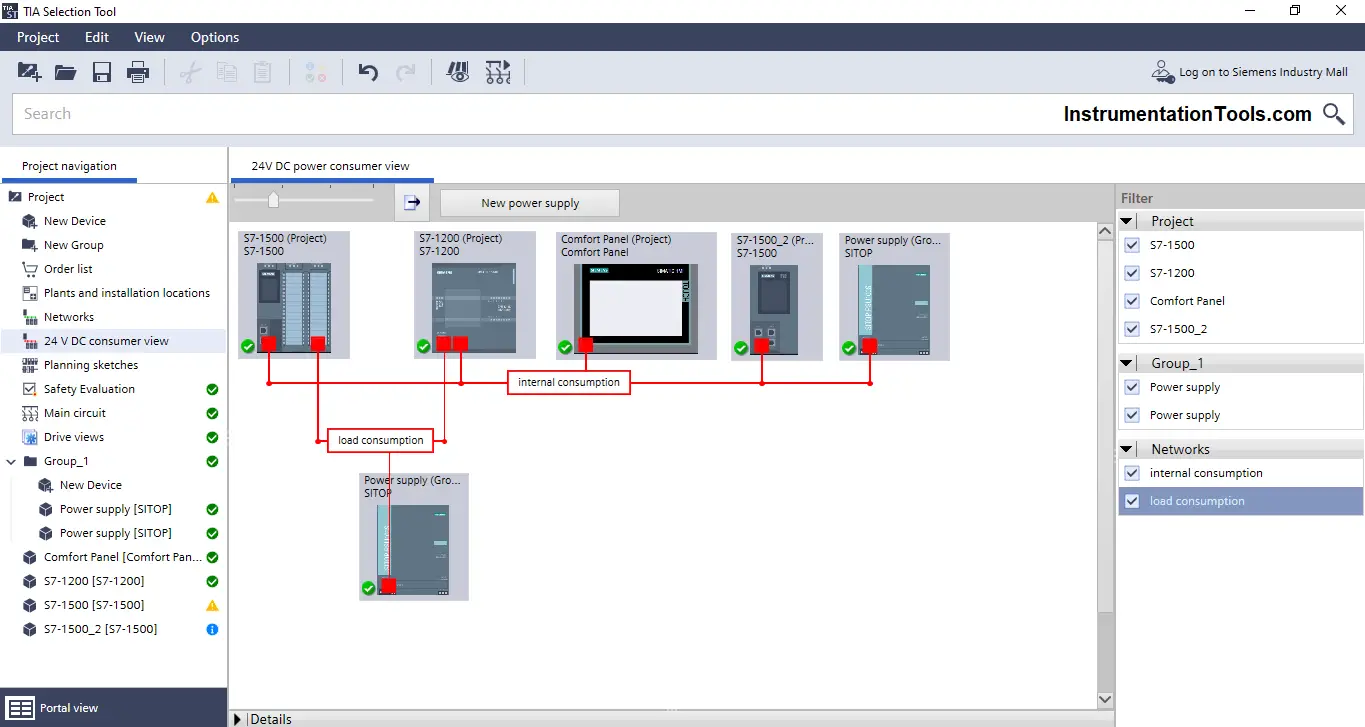Select the Project navigation tab
Screen dimensions: 1365x727
point(69,166)
